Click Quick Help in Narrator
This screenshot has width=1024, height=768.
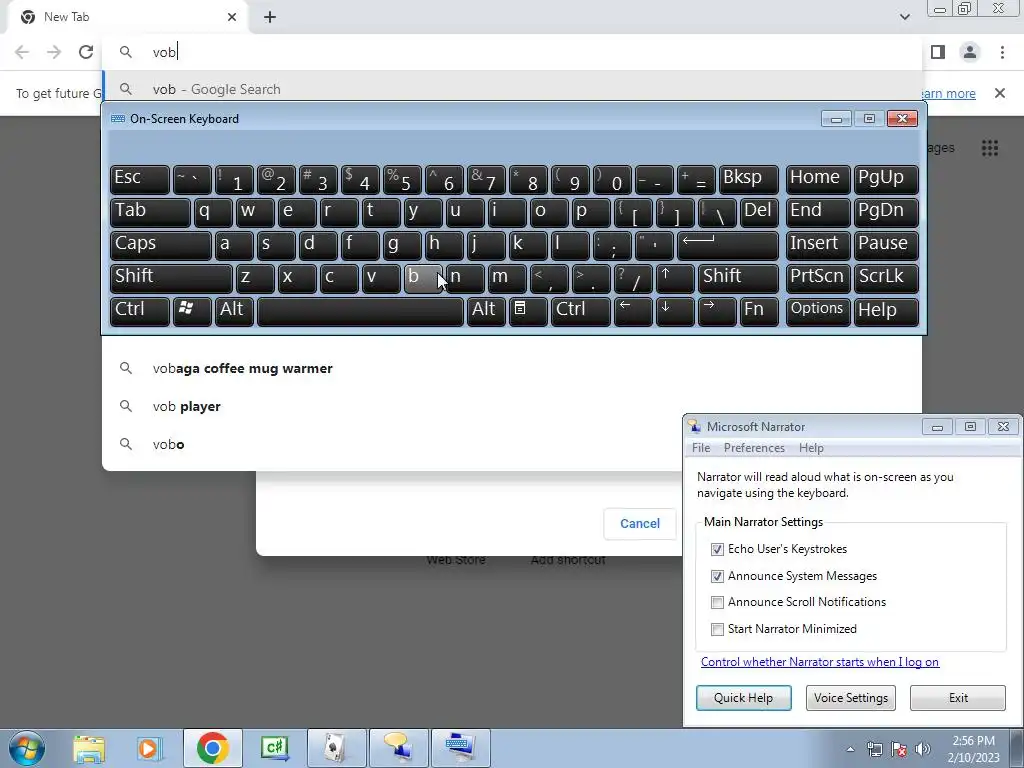pyautogui.click(x=743, y=697)
